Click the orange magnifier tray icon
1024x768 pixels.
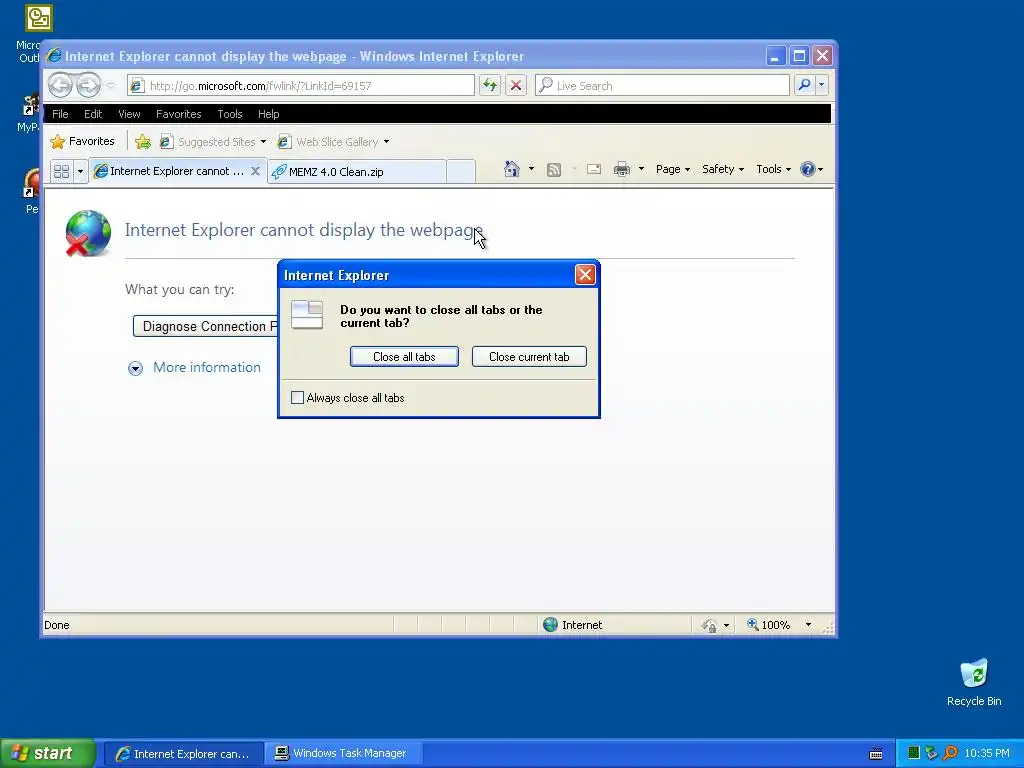[950, 753]
